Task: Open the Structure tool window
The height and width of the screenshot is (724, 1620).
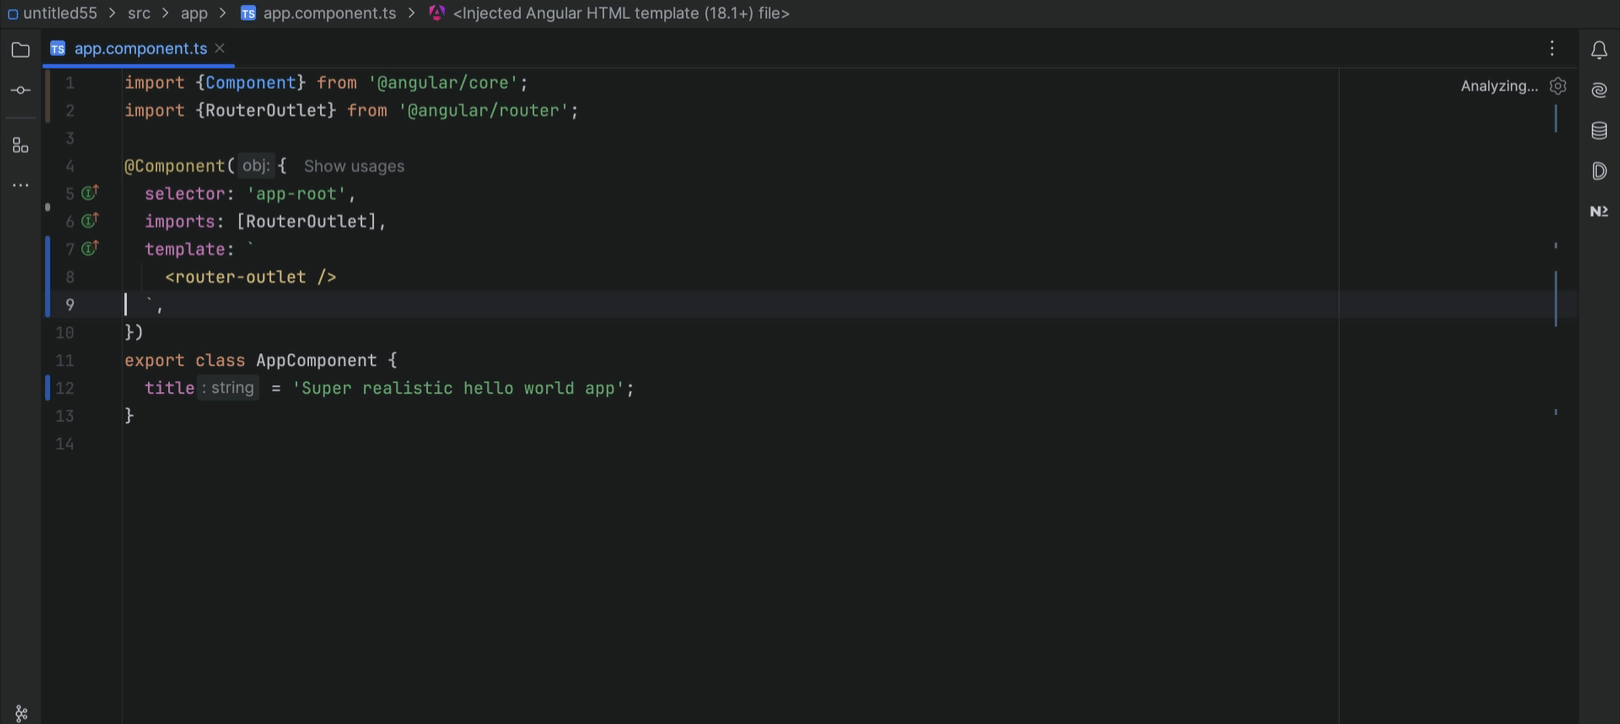Action: (x=20, y=146)
